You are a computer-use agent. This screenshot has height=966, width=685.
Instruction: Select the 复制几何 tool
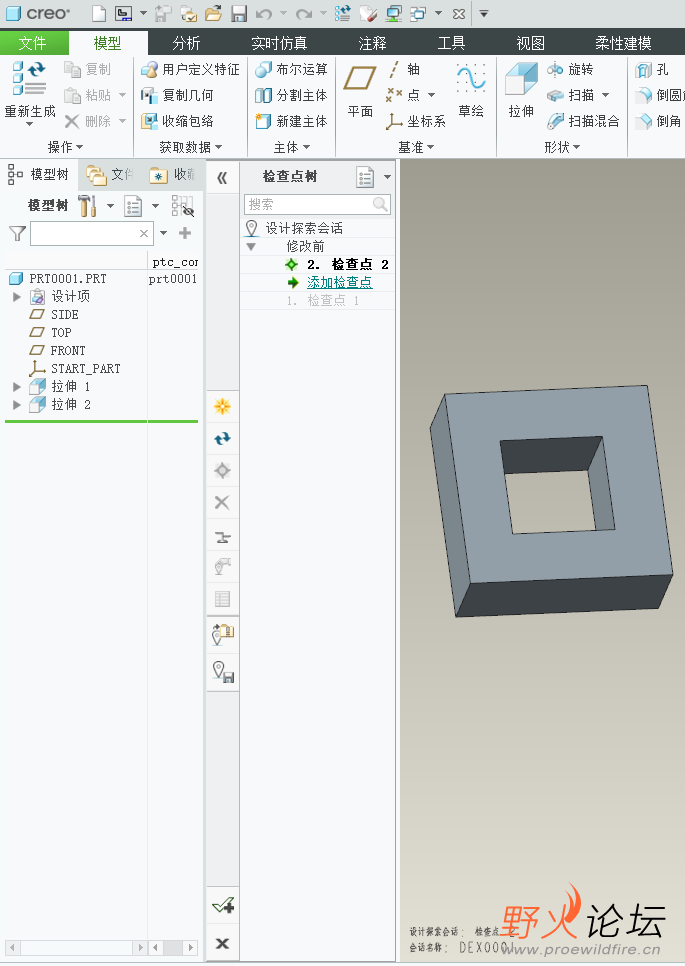click(177, 95)
